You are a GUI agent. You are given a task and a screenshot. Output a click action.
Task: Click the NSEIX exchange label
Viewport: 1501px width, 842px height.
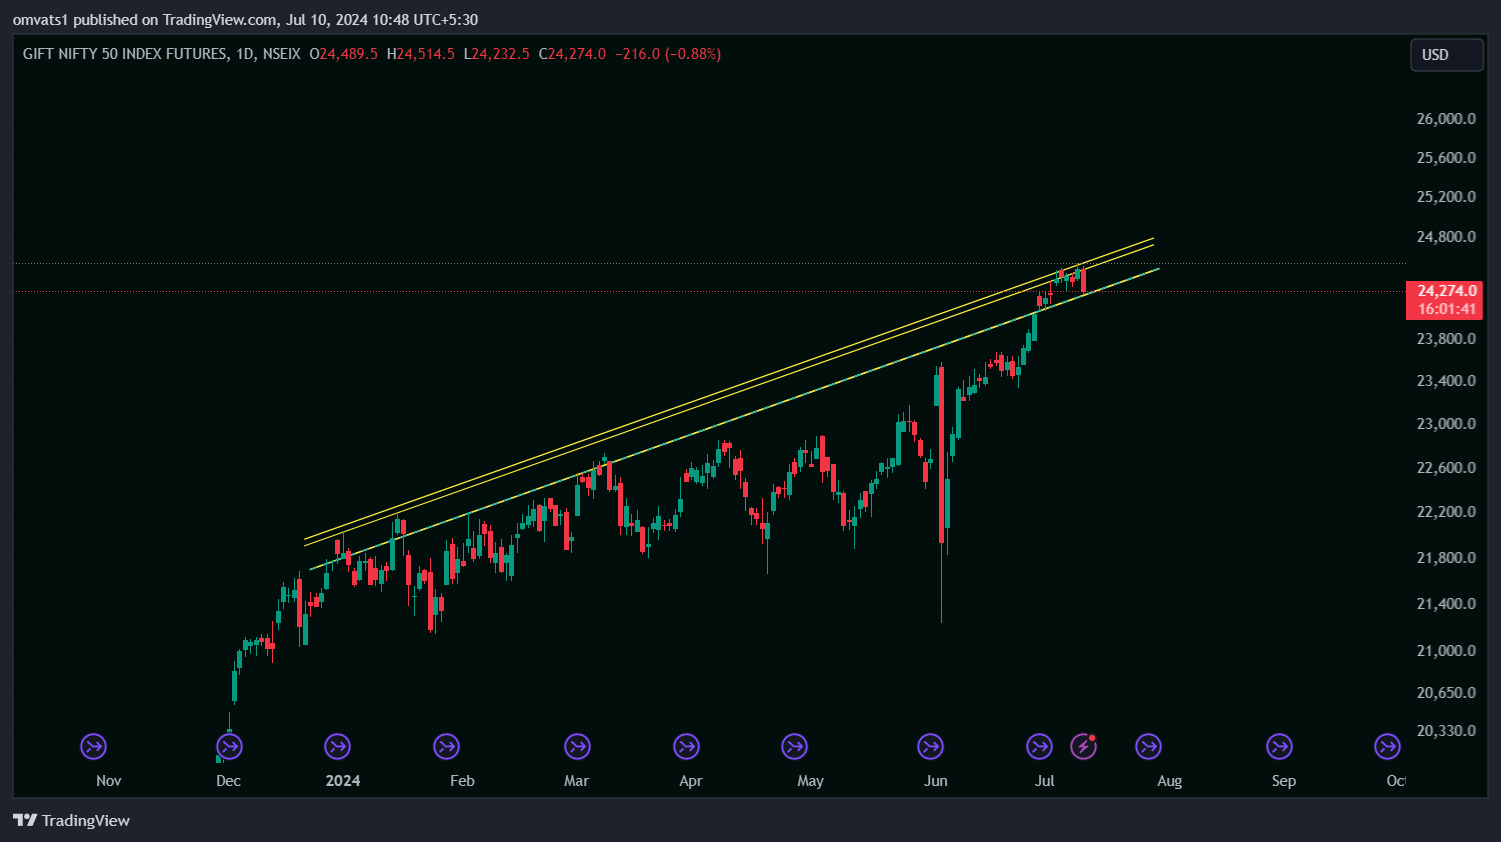pos(282,54)
